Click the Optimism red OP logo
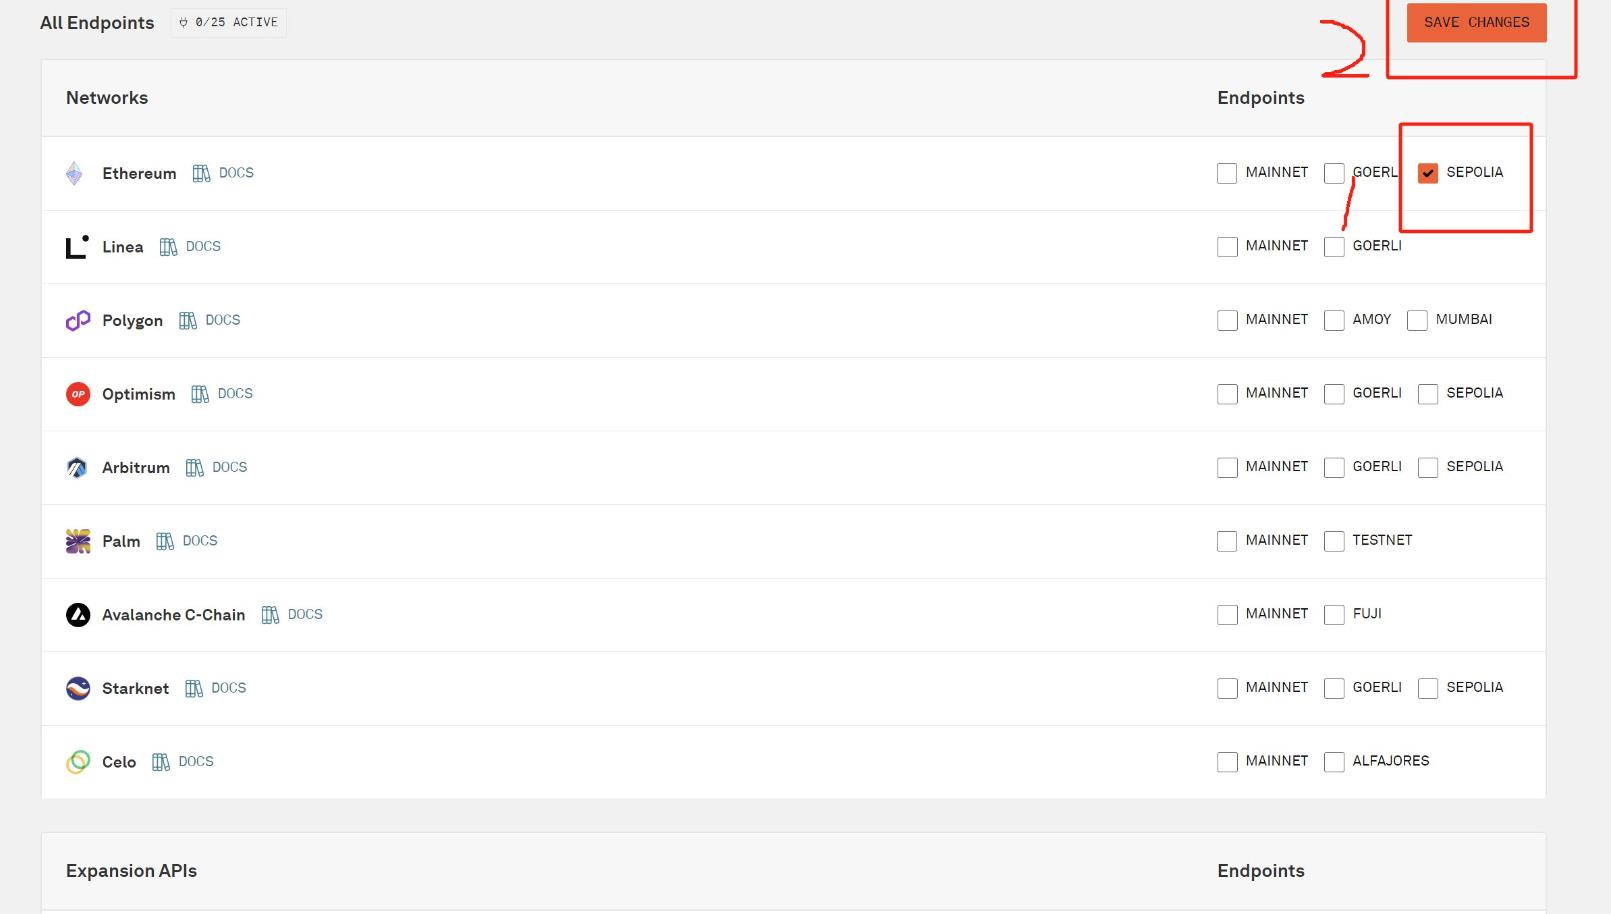Viewport: 1611px width, 914px height. pyautogui.click(x=78, y=394)
